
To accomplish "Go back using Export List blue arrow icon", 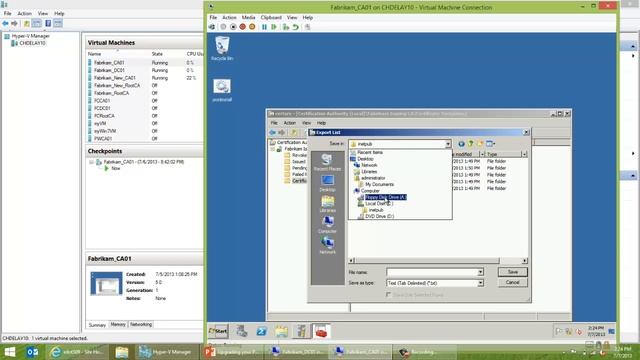I will [461, 144].
